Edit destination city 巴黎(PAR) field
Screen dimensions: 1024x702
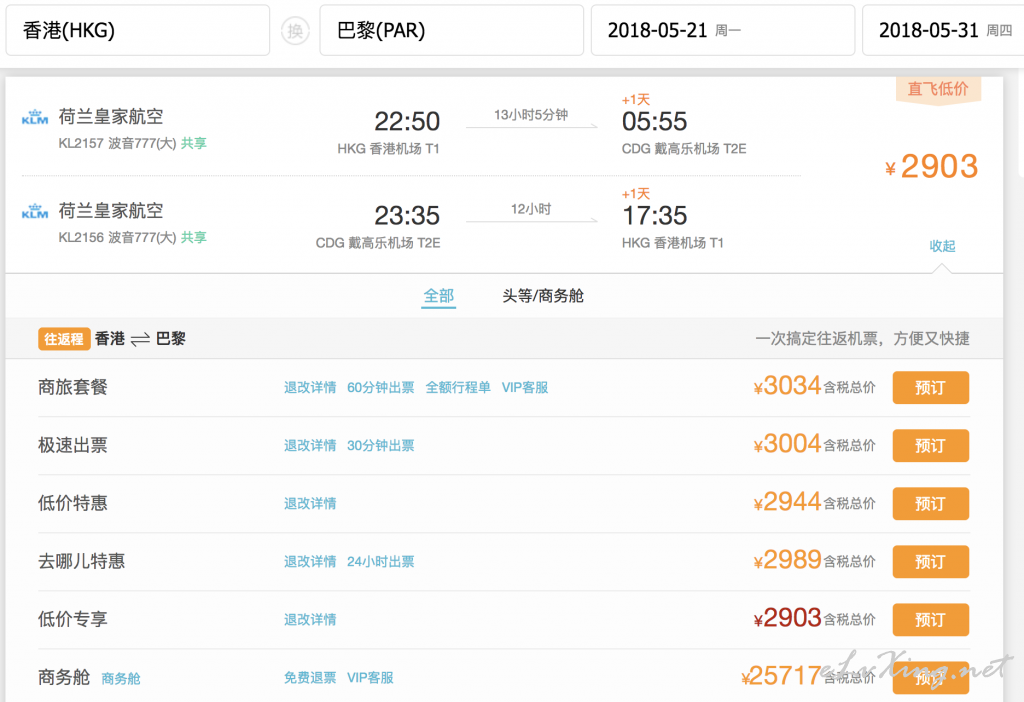[451, 31]
